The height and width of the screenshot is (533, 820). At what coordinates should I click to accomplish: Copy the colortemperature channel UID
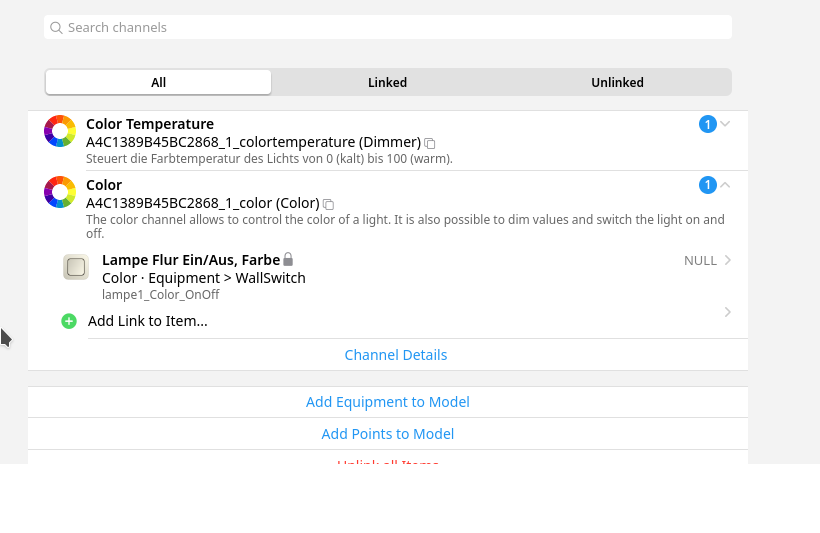tap(429, 143)
